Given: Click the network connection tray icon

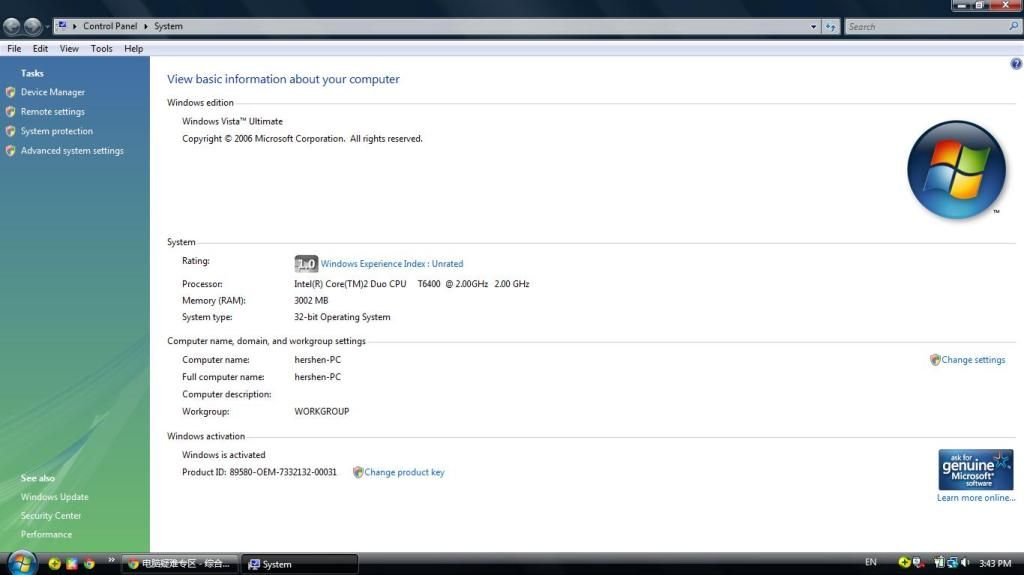Looking at the screenshot, I should click(952, 563).
